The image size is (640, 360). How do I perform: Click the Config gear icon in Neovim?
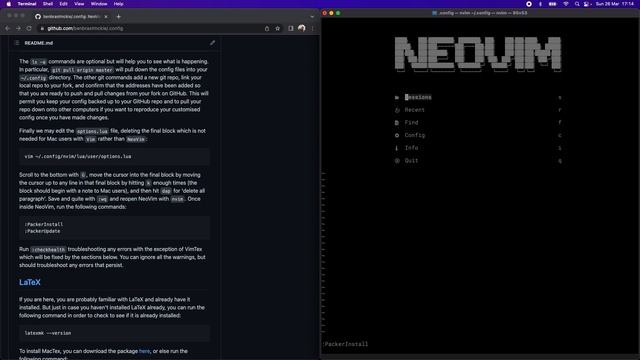pyautogui.click(x=397, y=136)
